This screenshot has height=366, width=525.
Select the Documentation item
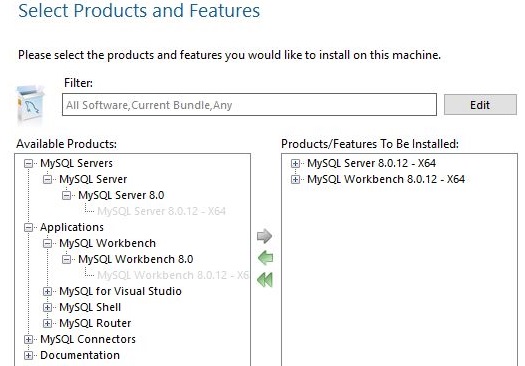(x=80, y=355)
